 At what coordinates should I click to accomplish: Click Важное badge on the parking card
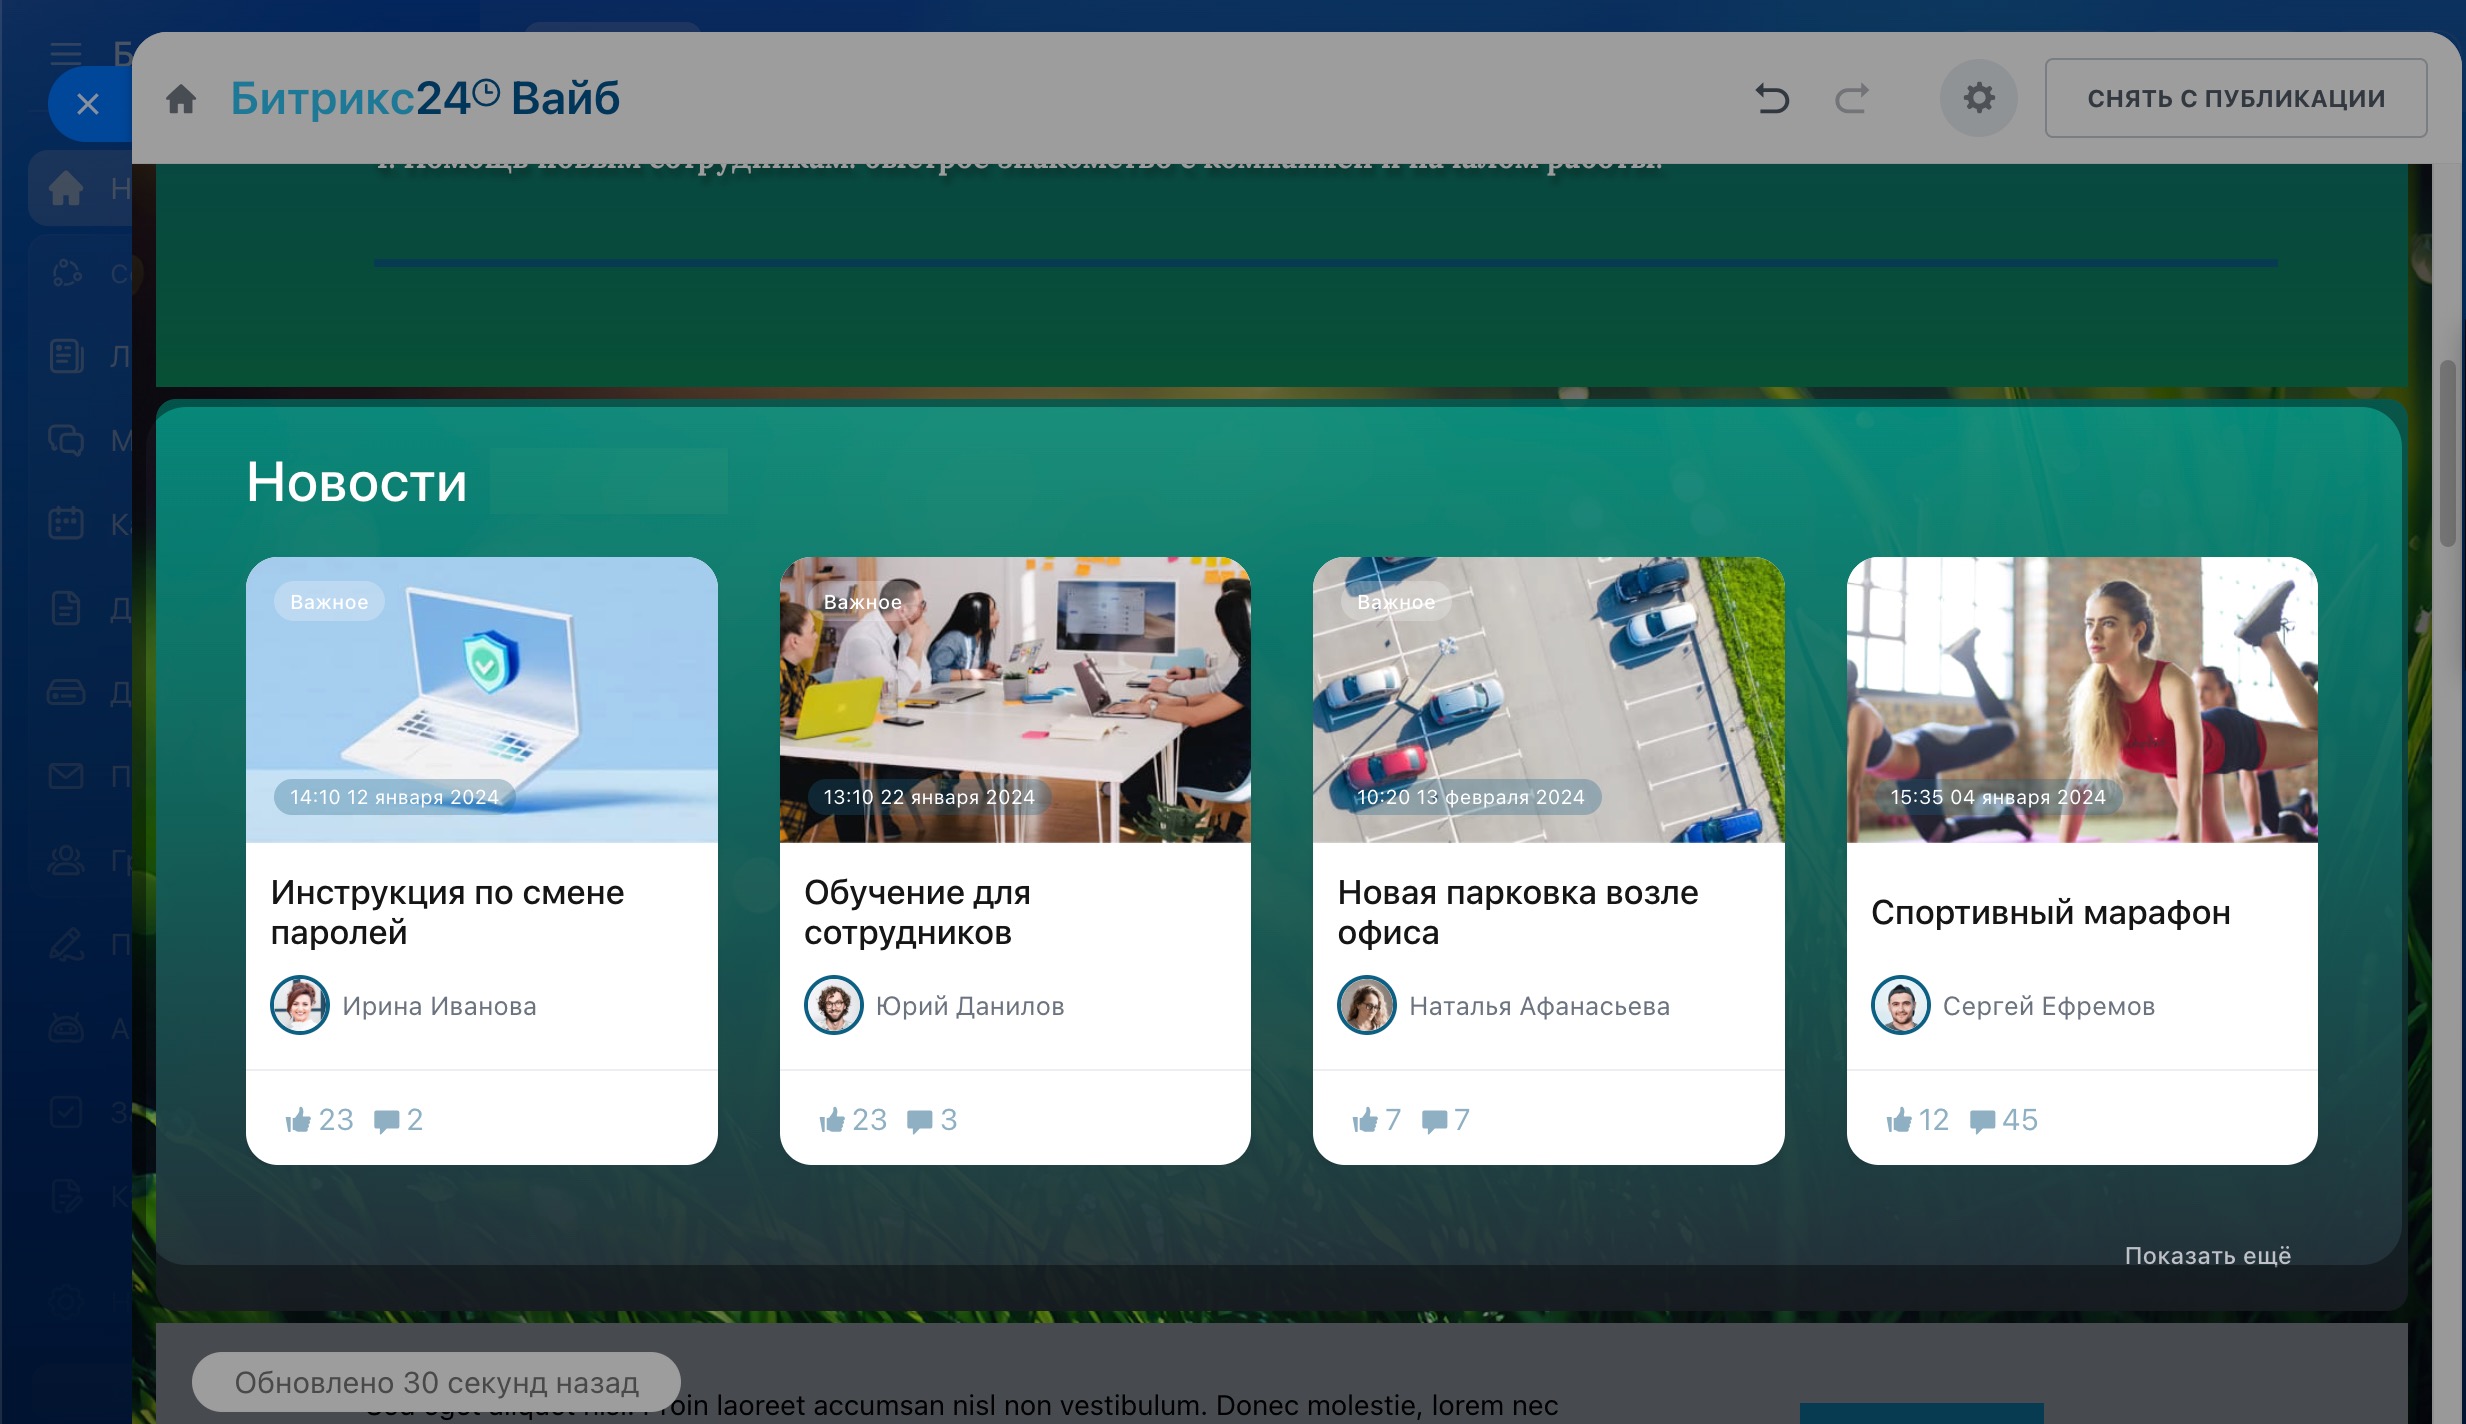[x=1396, y=602]
